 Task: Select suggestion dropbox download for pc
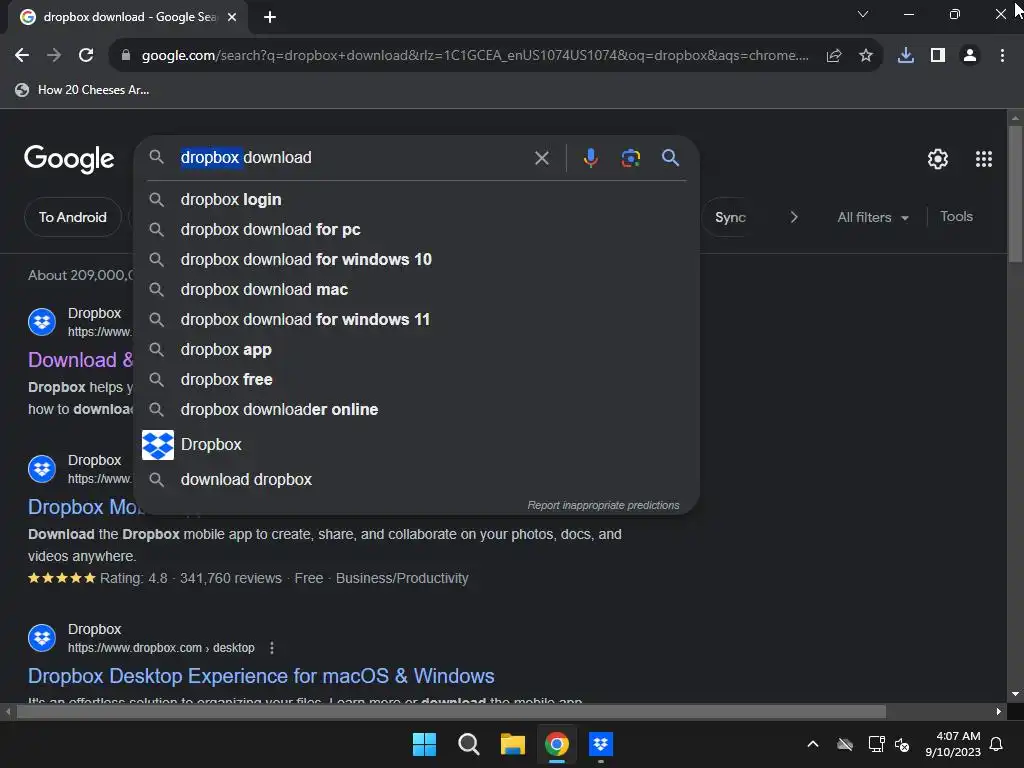(417, 230)
